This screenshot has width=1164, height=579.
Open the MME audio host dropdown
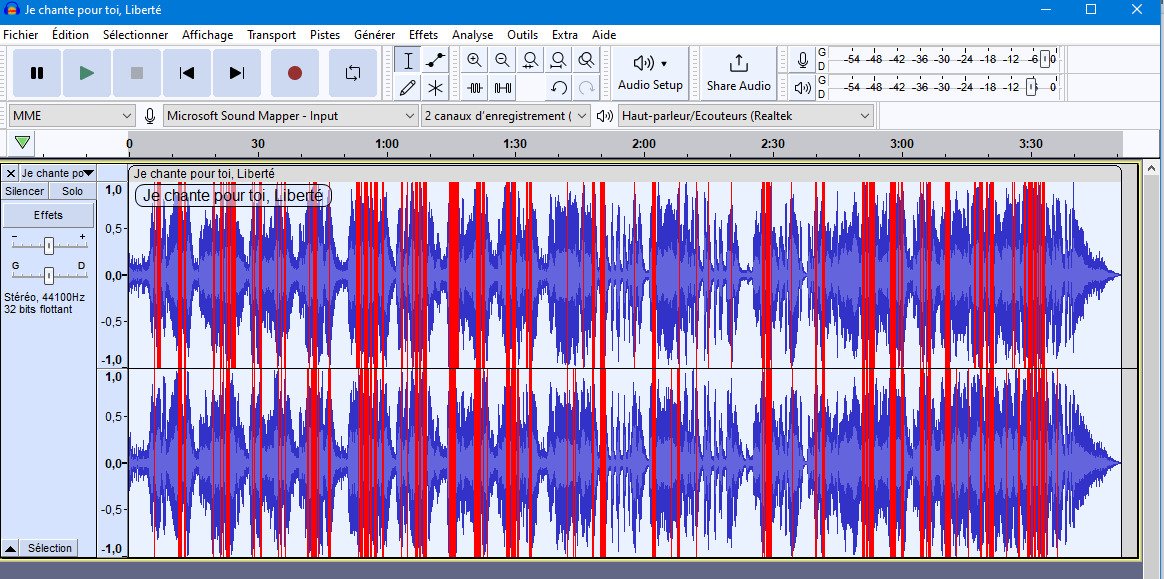point(71,116)
